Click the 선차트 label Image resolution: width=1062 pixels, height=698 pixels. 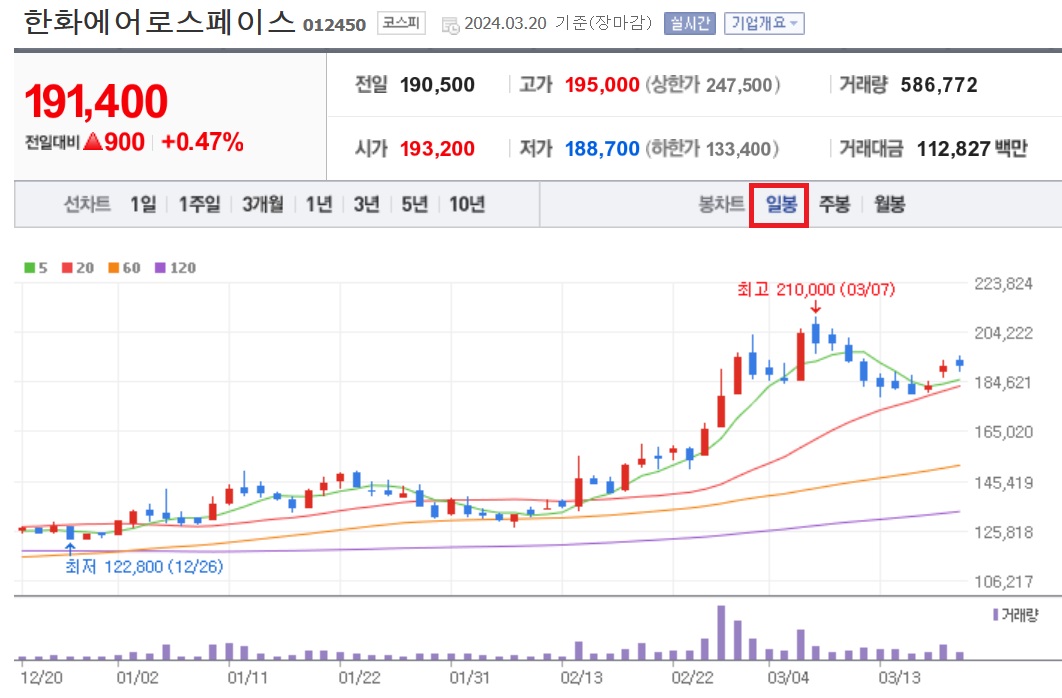point(87,204)
